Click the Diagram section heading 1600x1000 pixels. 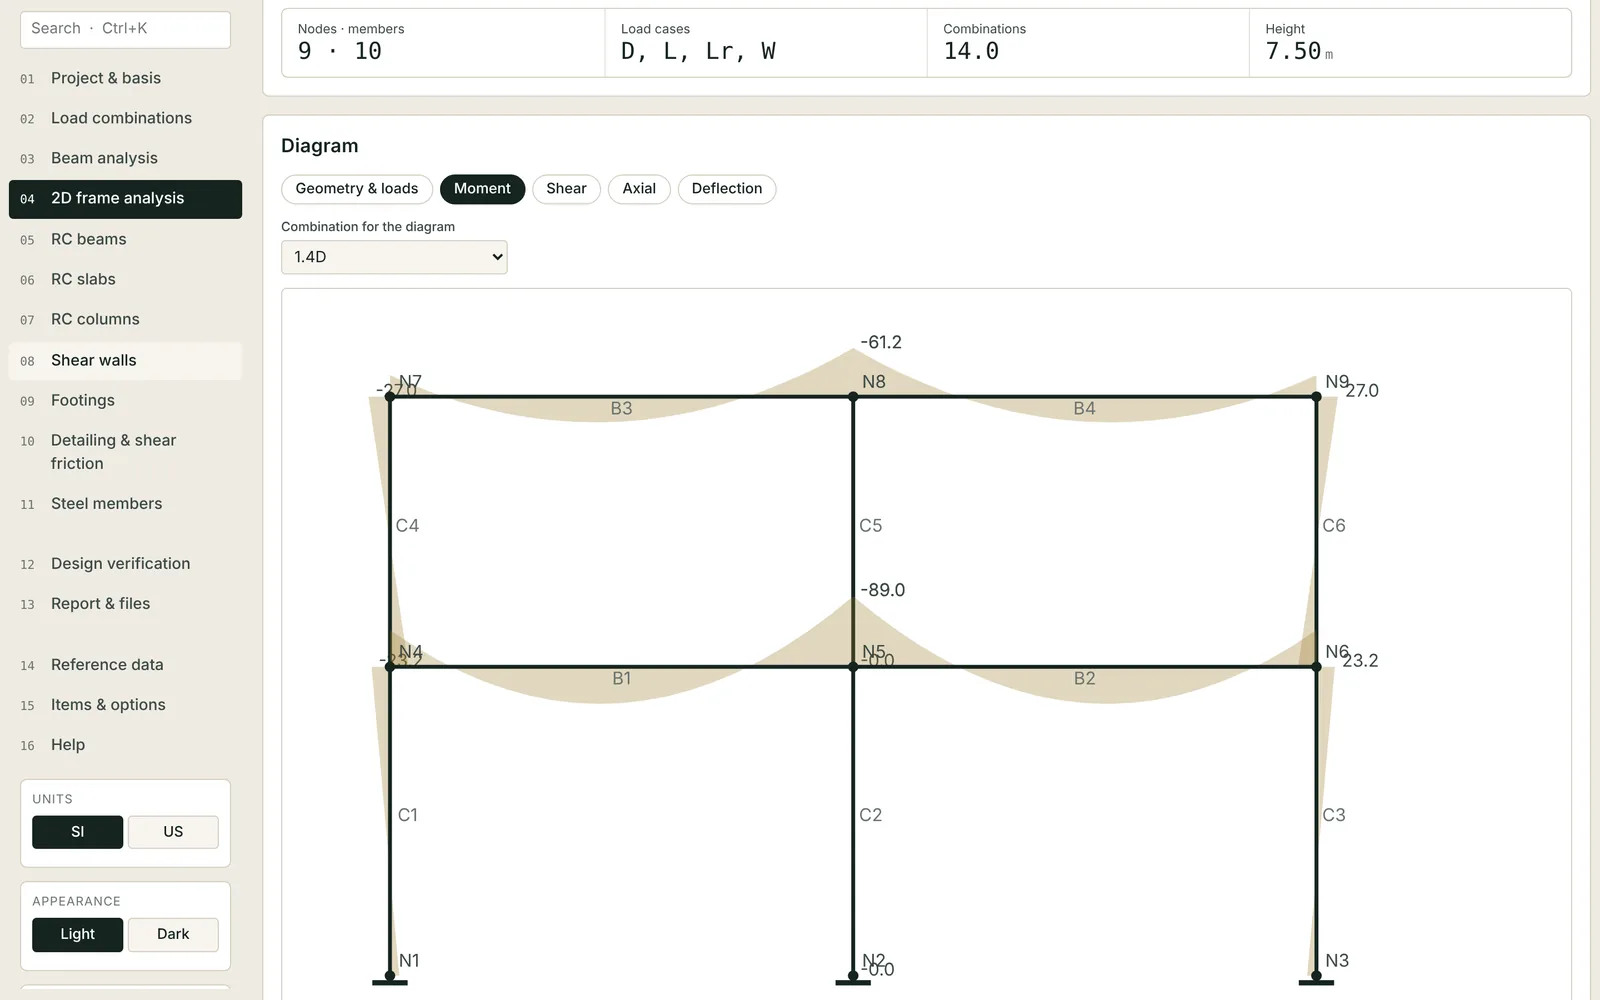pos(320,146)
